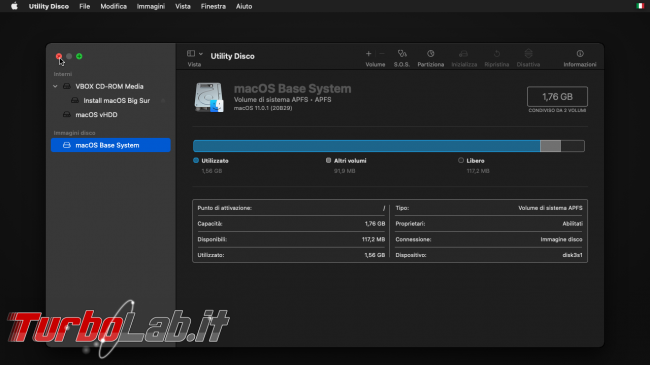Open the File menu

pos(85,6)
